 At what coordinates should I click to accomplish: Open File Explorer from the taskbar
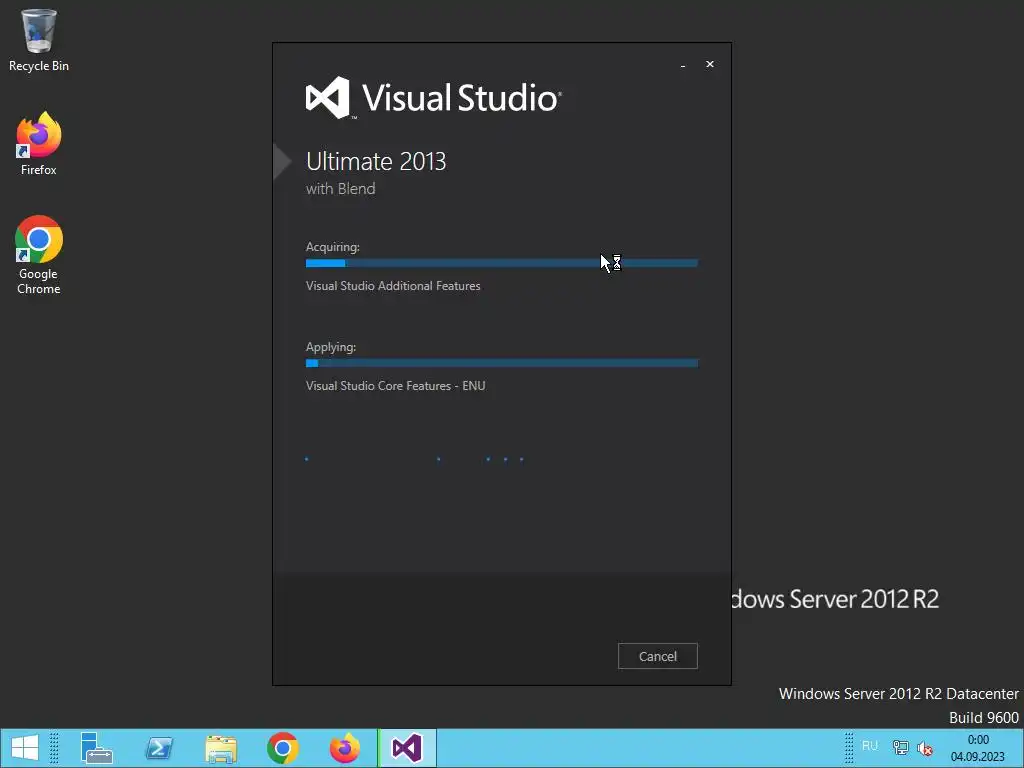click(x=221, y=748)
